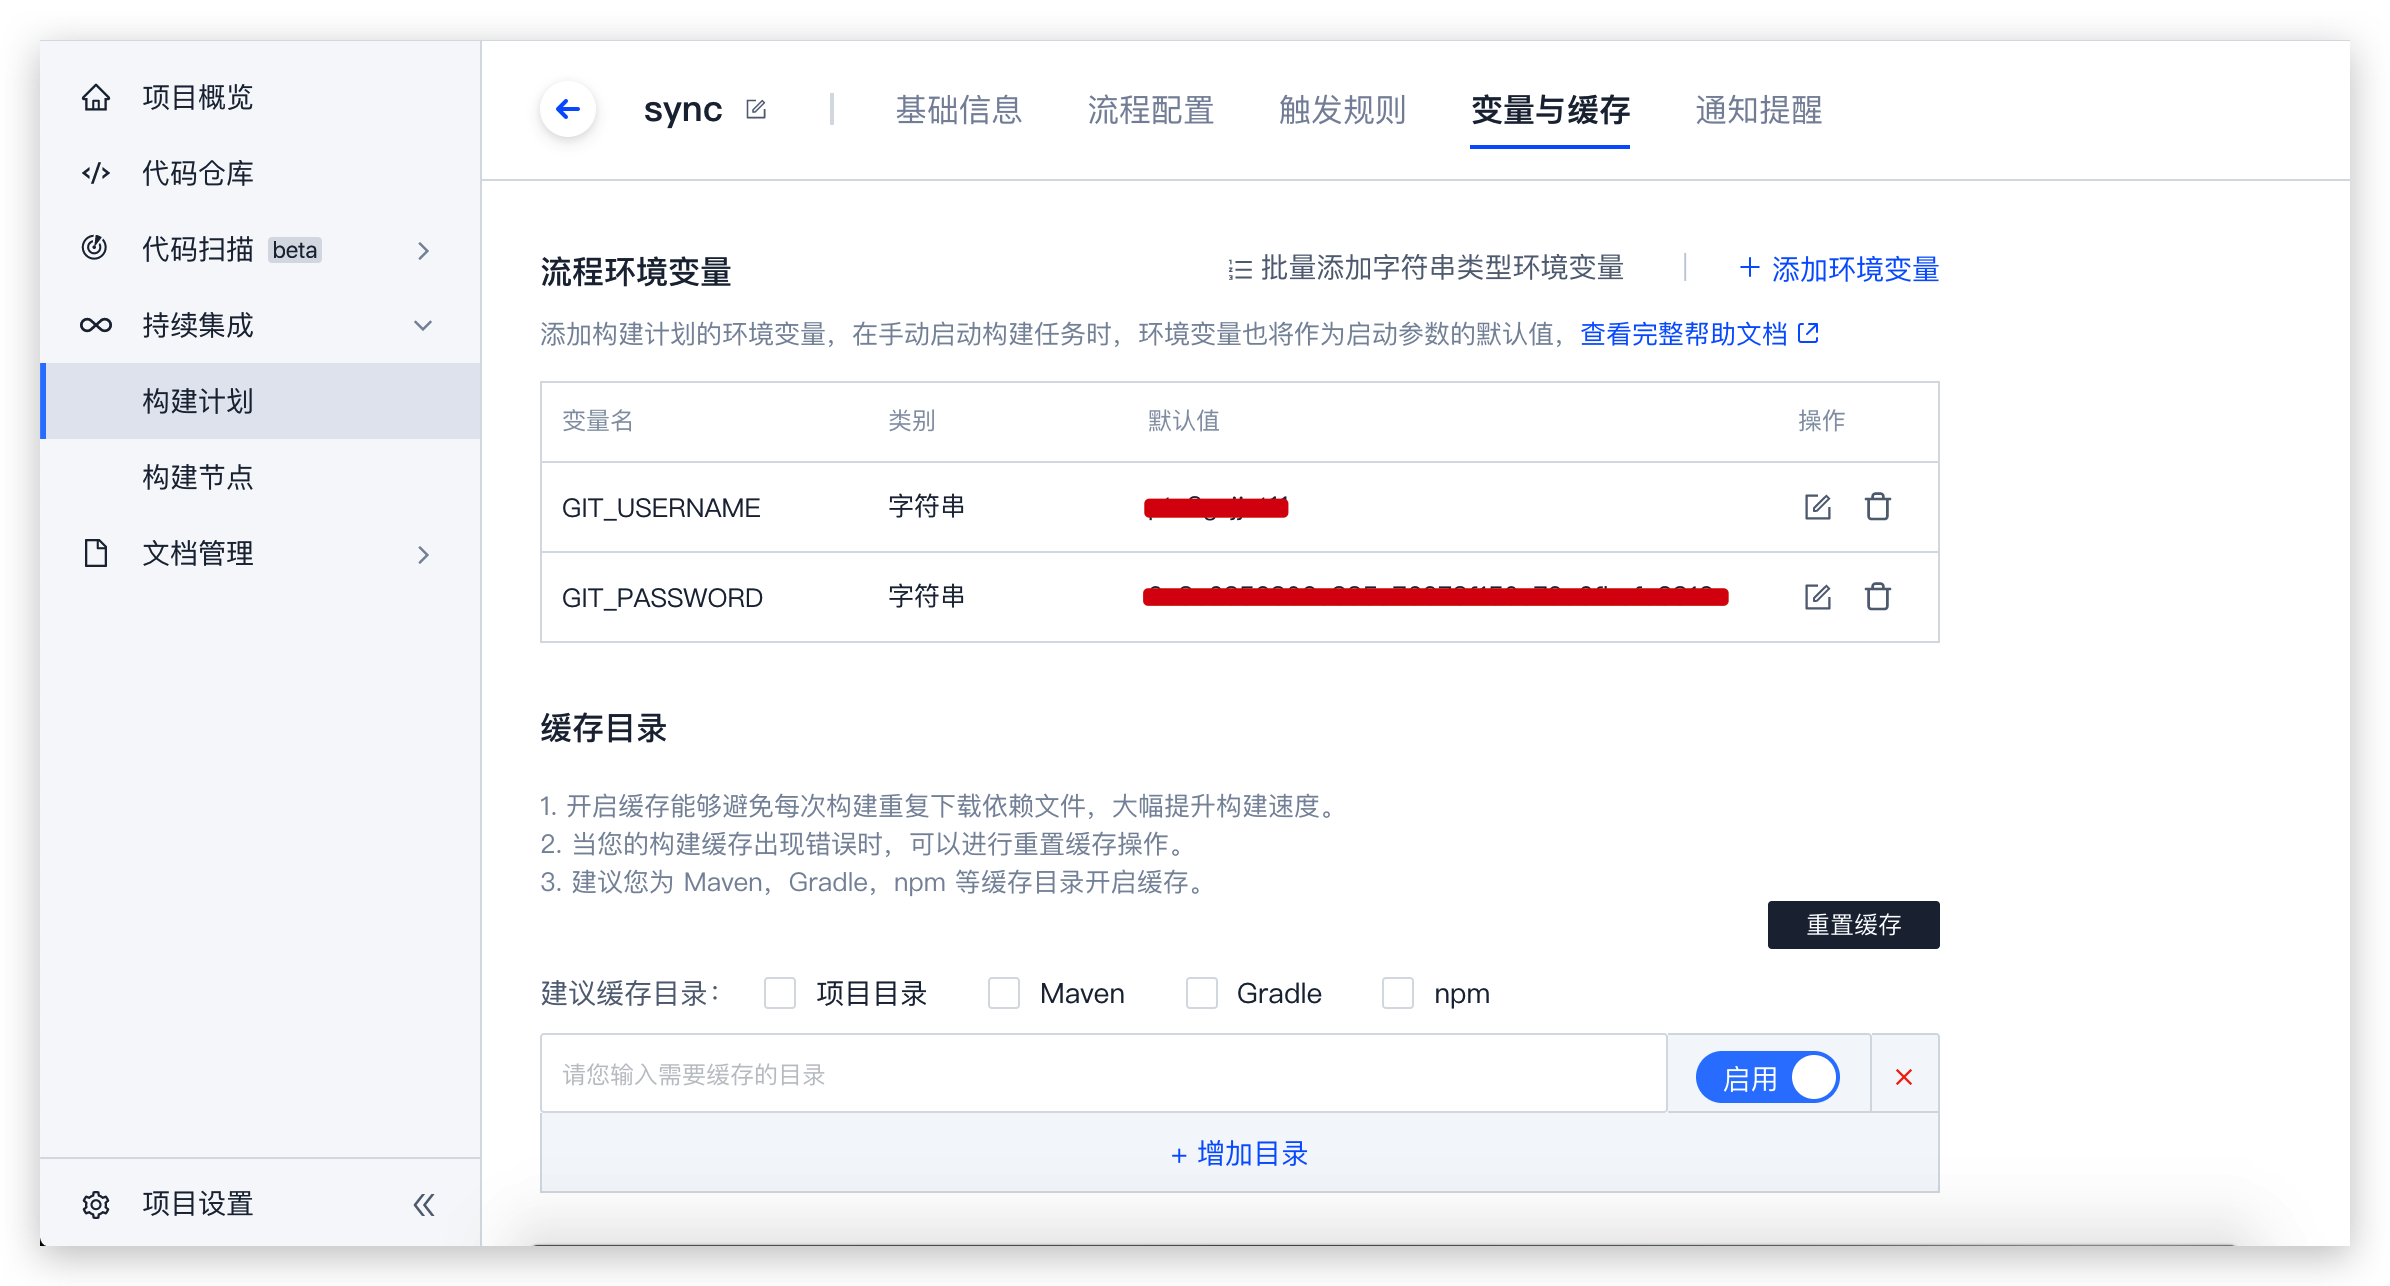Edit the GIT_USERNAME variable

coord(1817,507)
